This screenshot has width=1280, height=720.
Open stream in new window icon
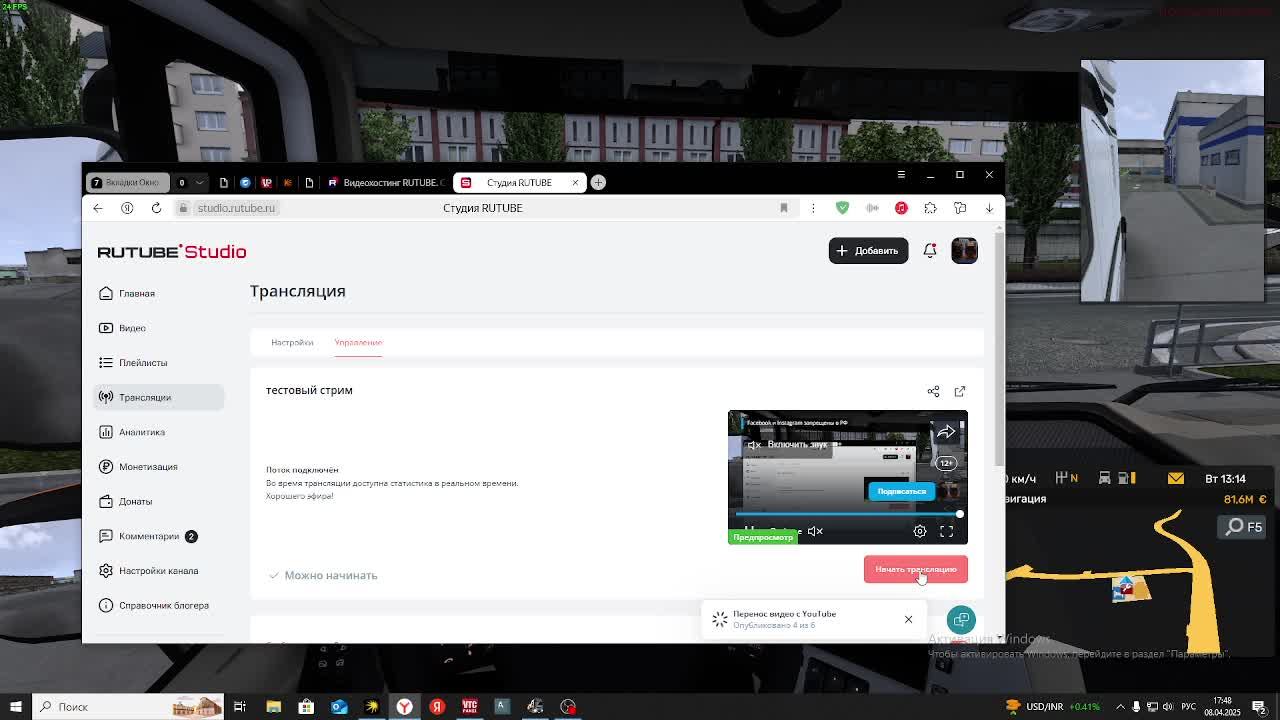[960, 391]
